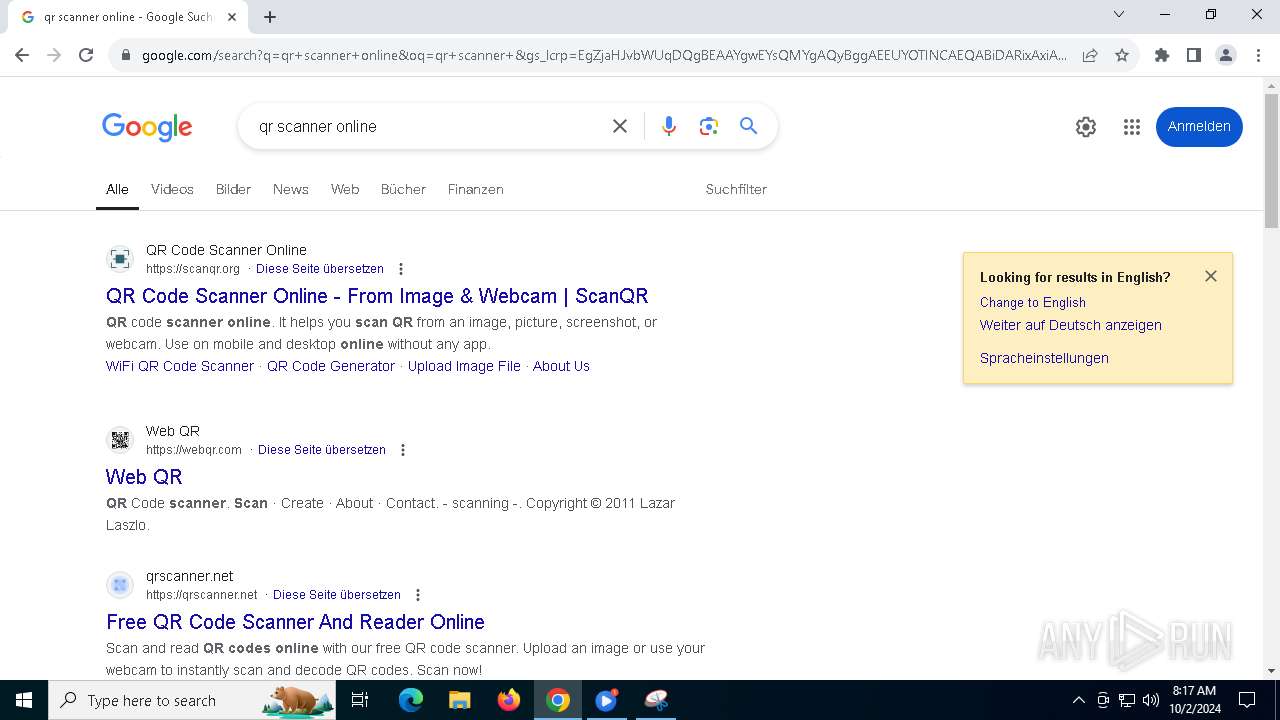This screenshot has width=1280, height=720.
Task: Reload the page
Action: coord(86,55)
